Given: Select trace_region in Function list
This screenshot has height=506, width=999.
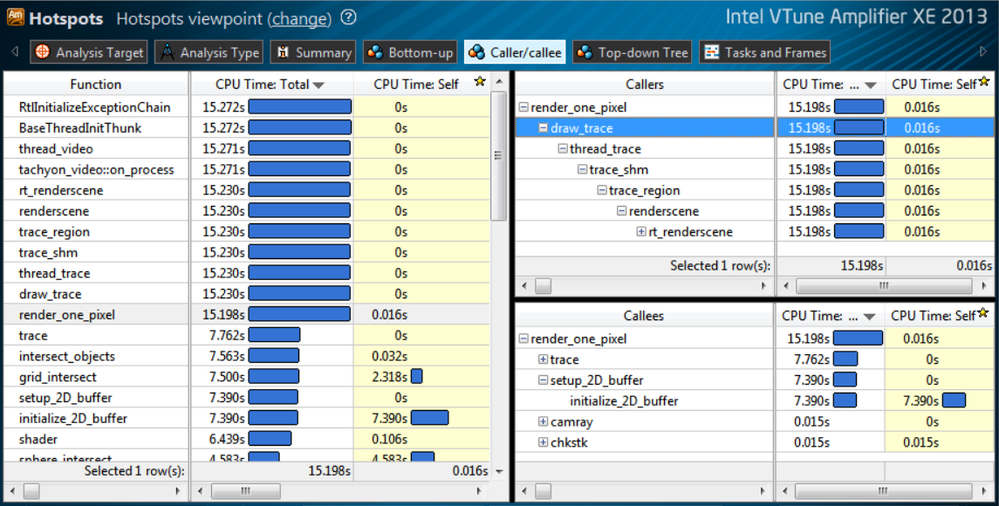Looking at the screenshot, I should tap(54, 231).
